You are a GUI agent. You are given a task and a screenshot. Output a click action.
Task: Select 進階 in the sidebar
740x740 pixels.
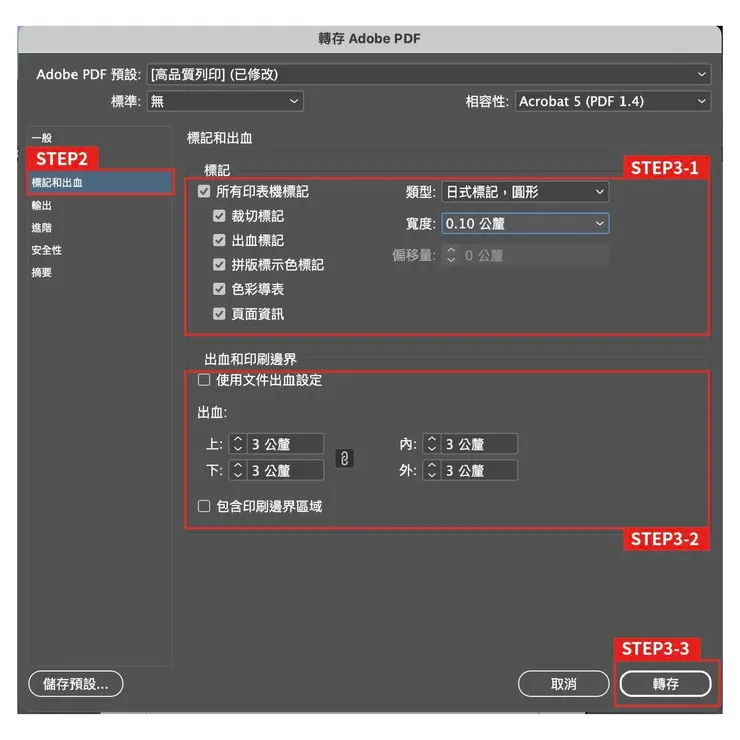42,228
